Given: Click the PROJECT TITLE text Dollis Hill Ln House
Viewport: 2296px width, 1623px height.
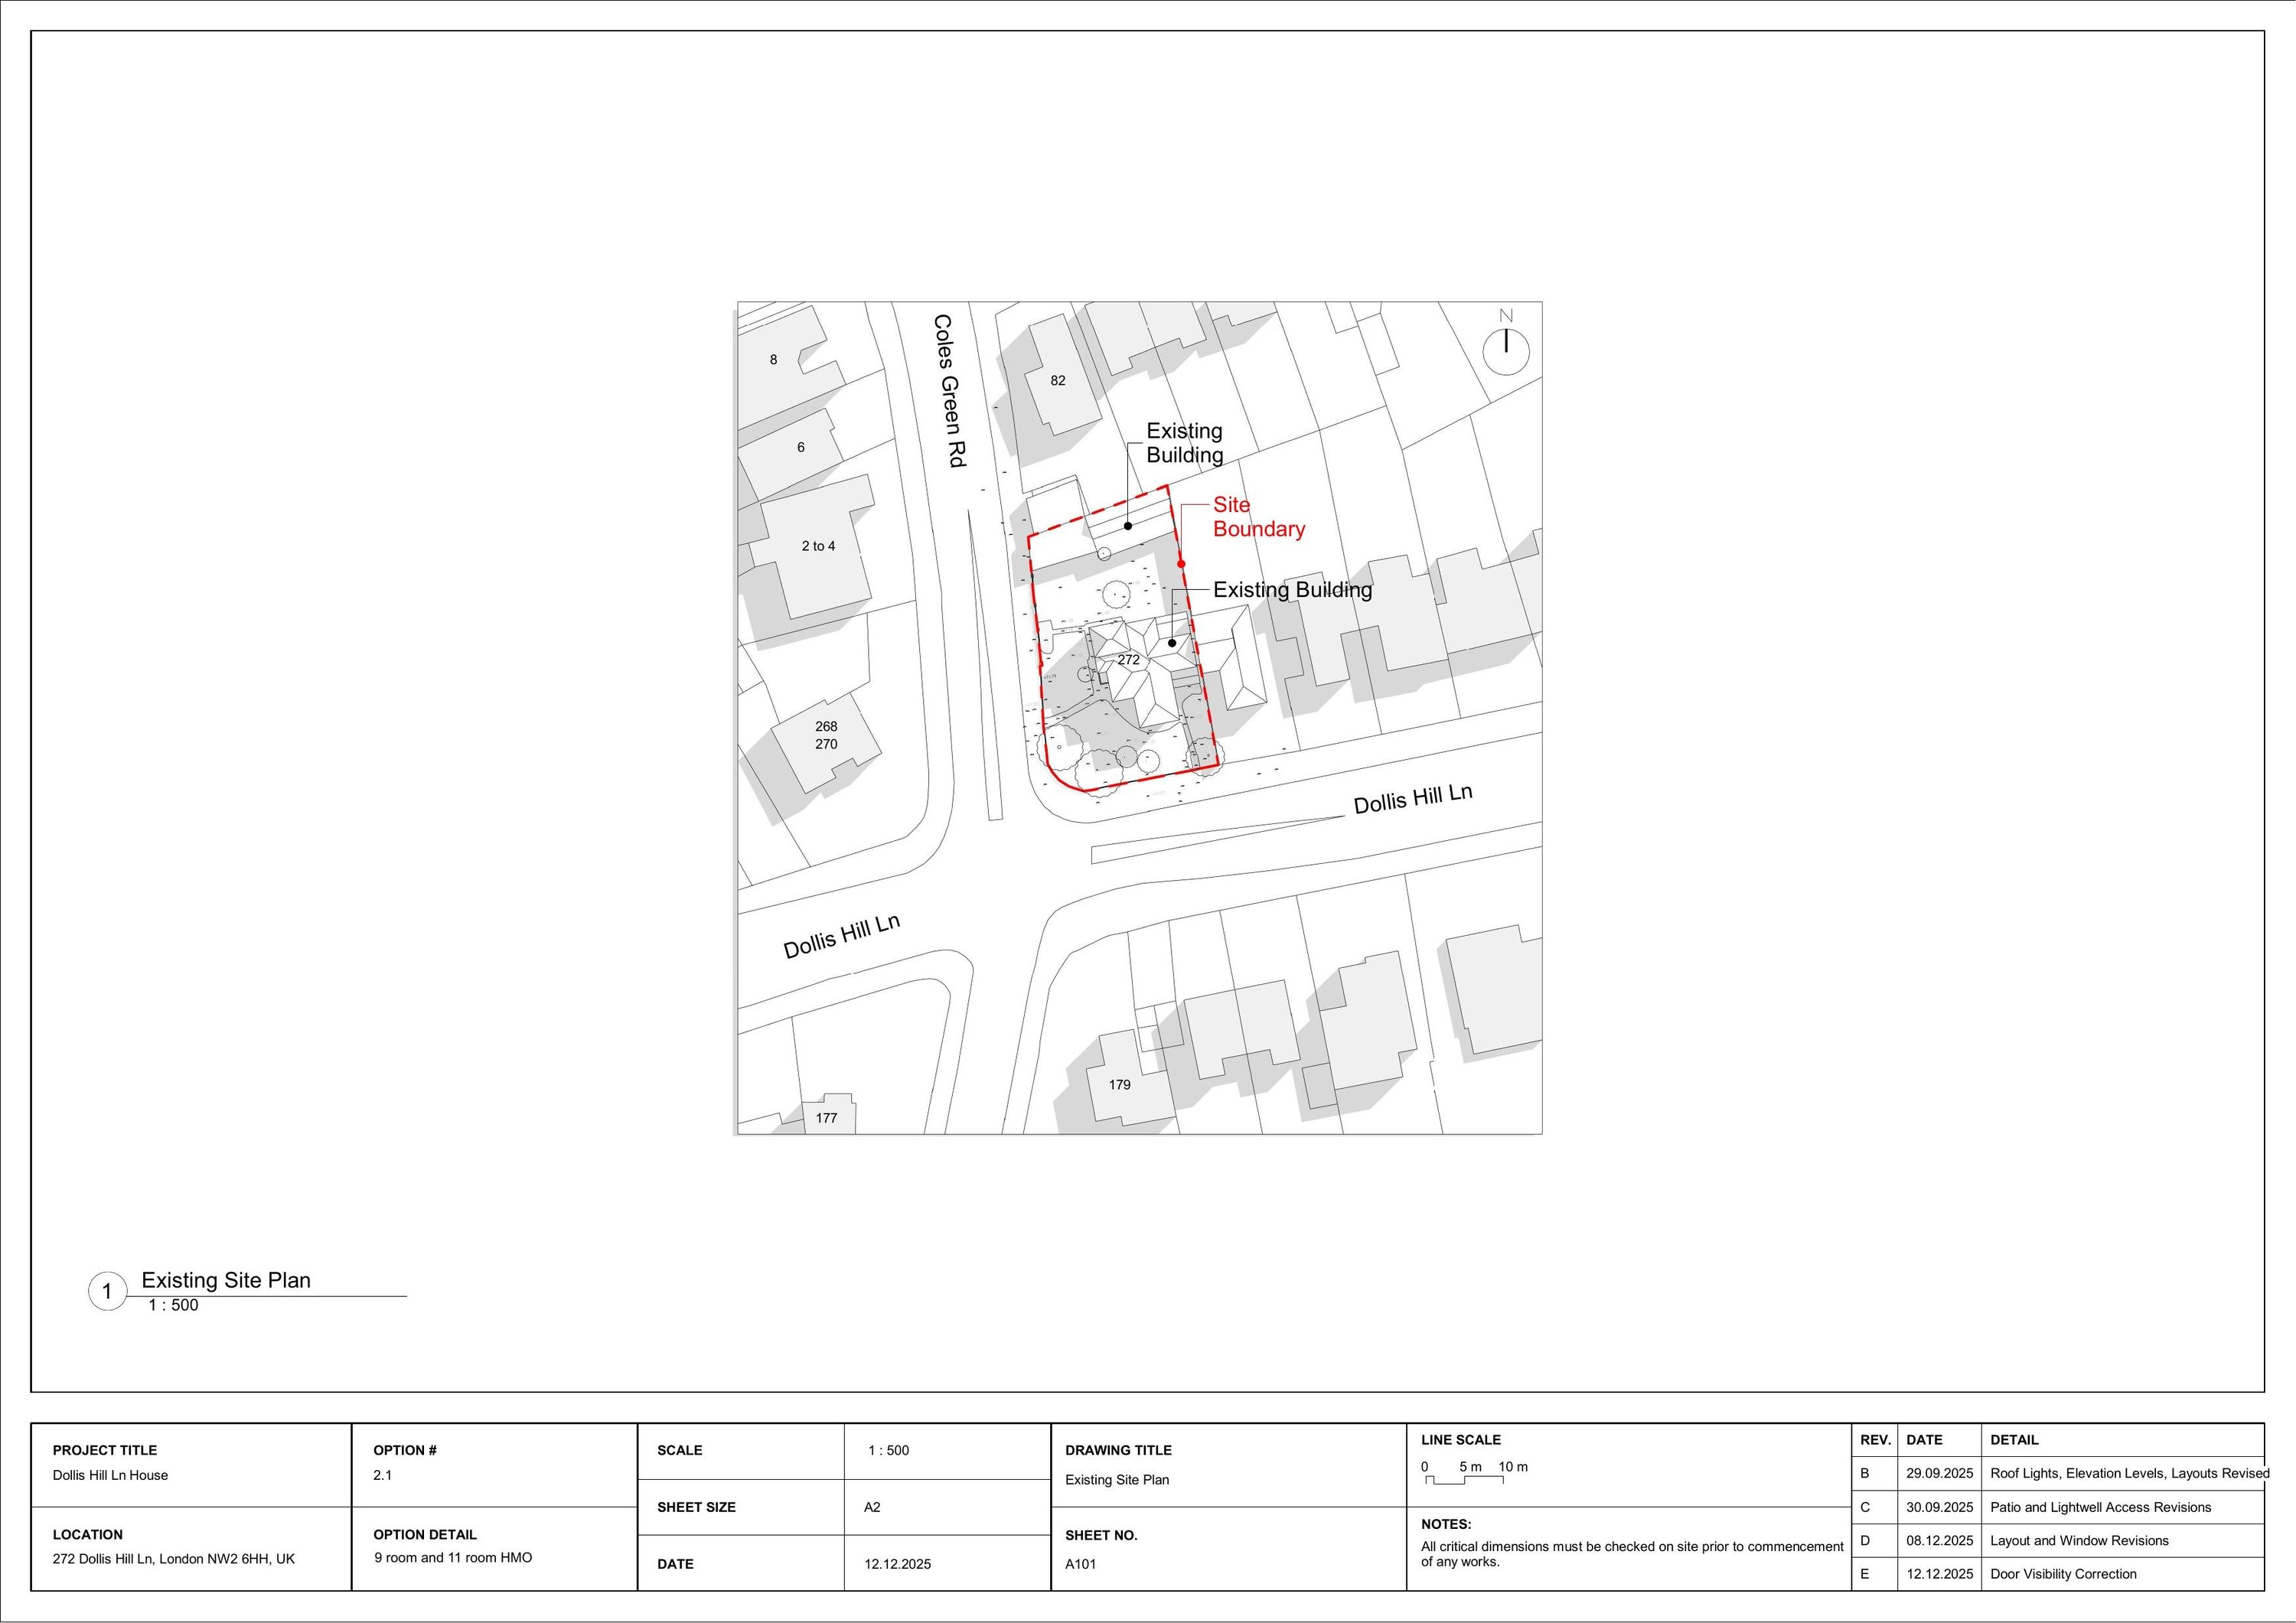Looking at the screenshot, I should pos(111,1474).
